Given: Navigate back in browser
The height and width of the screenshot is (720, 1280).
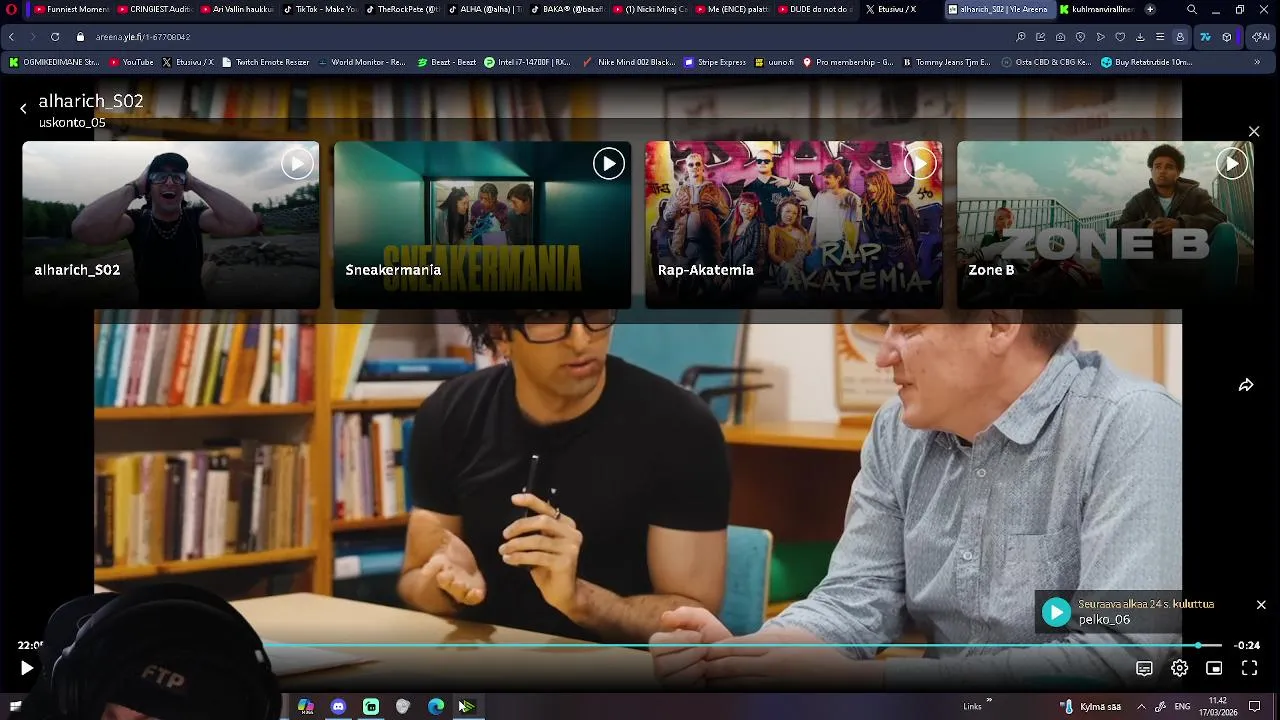Looking at the screenshot, I should (x=11, y=37).
